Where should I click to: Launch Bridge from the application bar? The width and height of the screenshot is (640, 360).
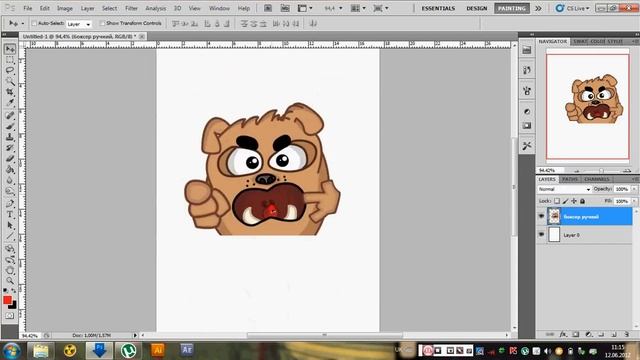(x=268, y=8)
